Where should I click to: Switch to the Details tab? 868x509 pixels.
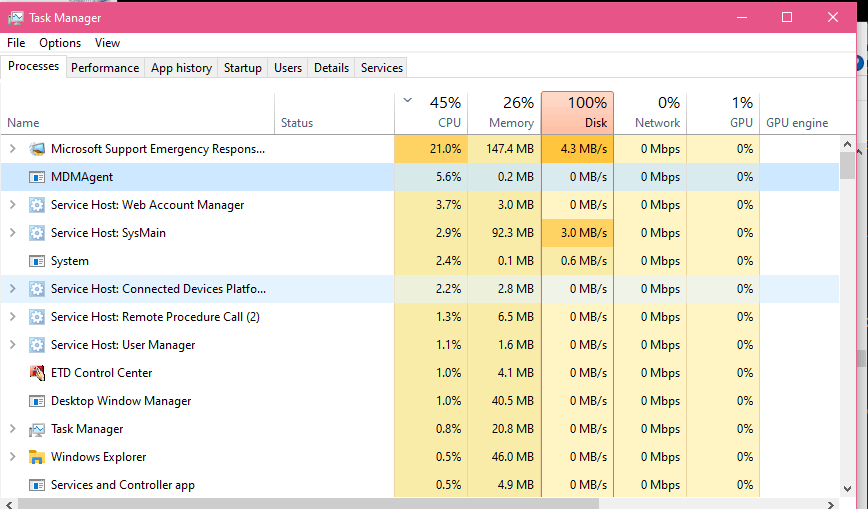tap(331, 68)
